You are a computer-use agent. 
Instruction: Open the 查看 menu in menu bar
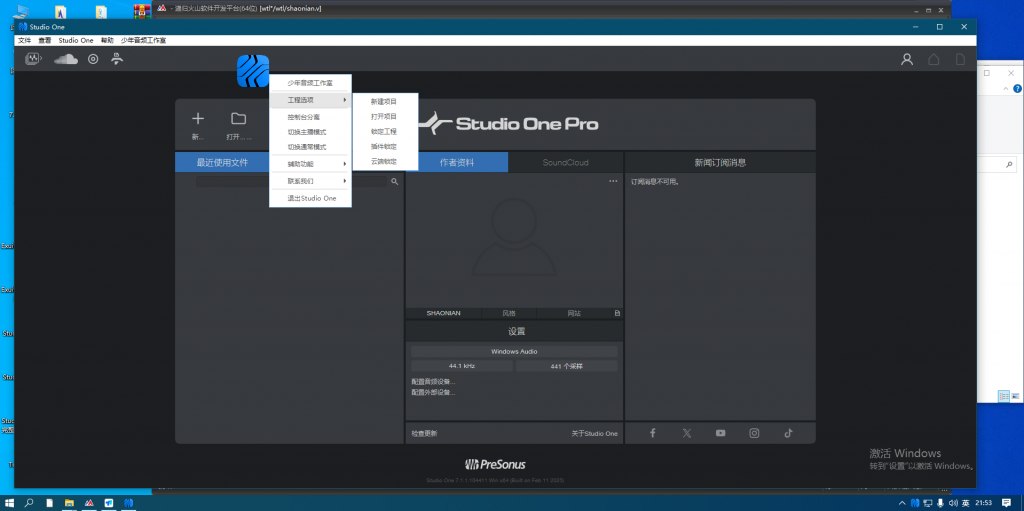[44, 41]
